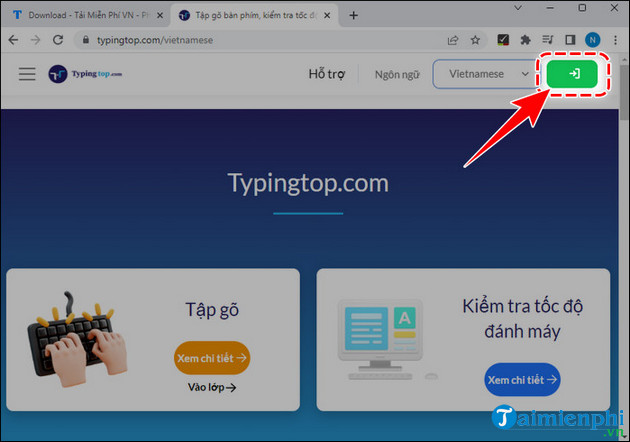Viewport: 630px width, 442px height.
Task: Open the browser extensions puzzle icon
Action: (525, 41)
